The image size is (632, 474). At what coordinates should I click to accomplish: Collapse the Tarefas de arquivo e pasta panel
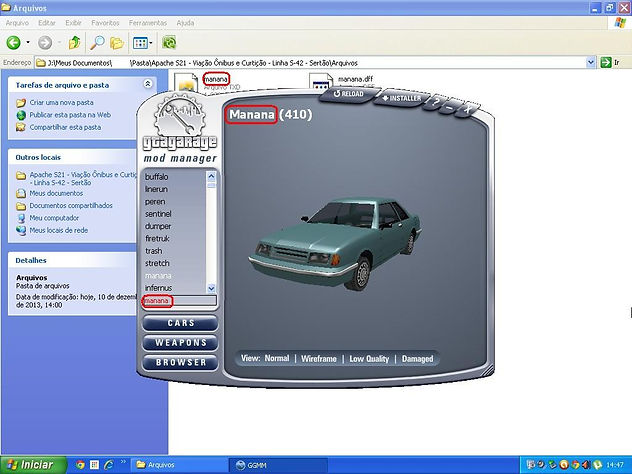148,84
